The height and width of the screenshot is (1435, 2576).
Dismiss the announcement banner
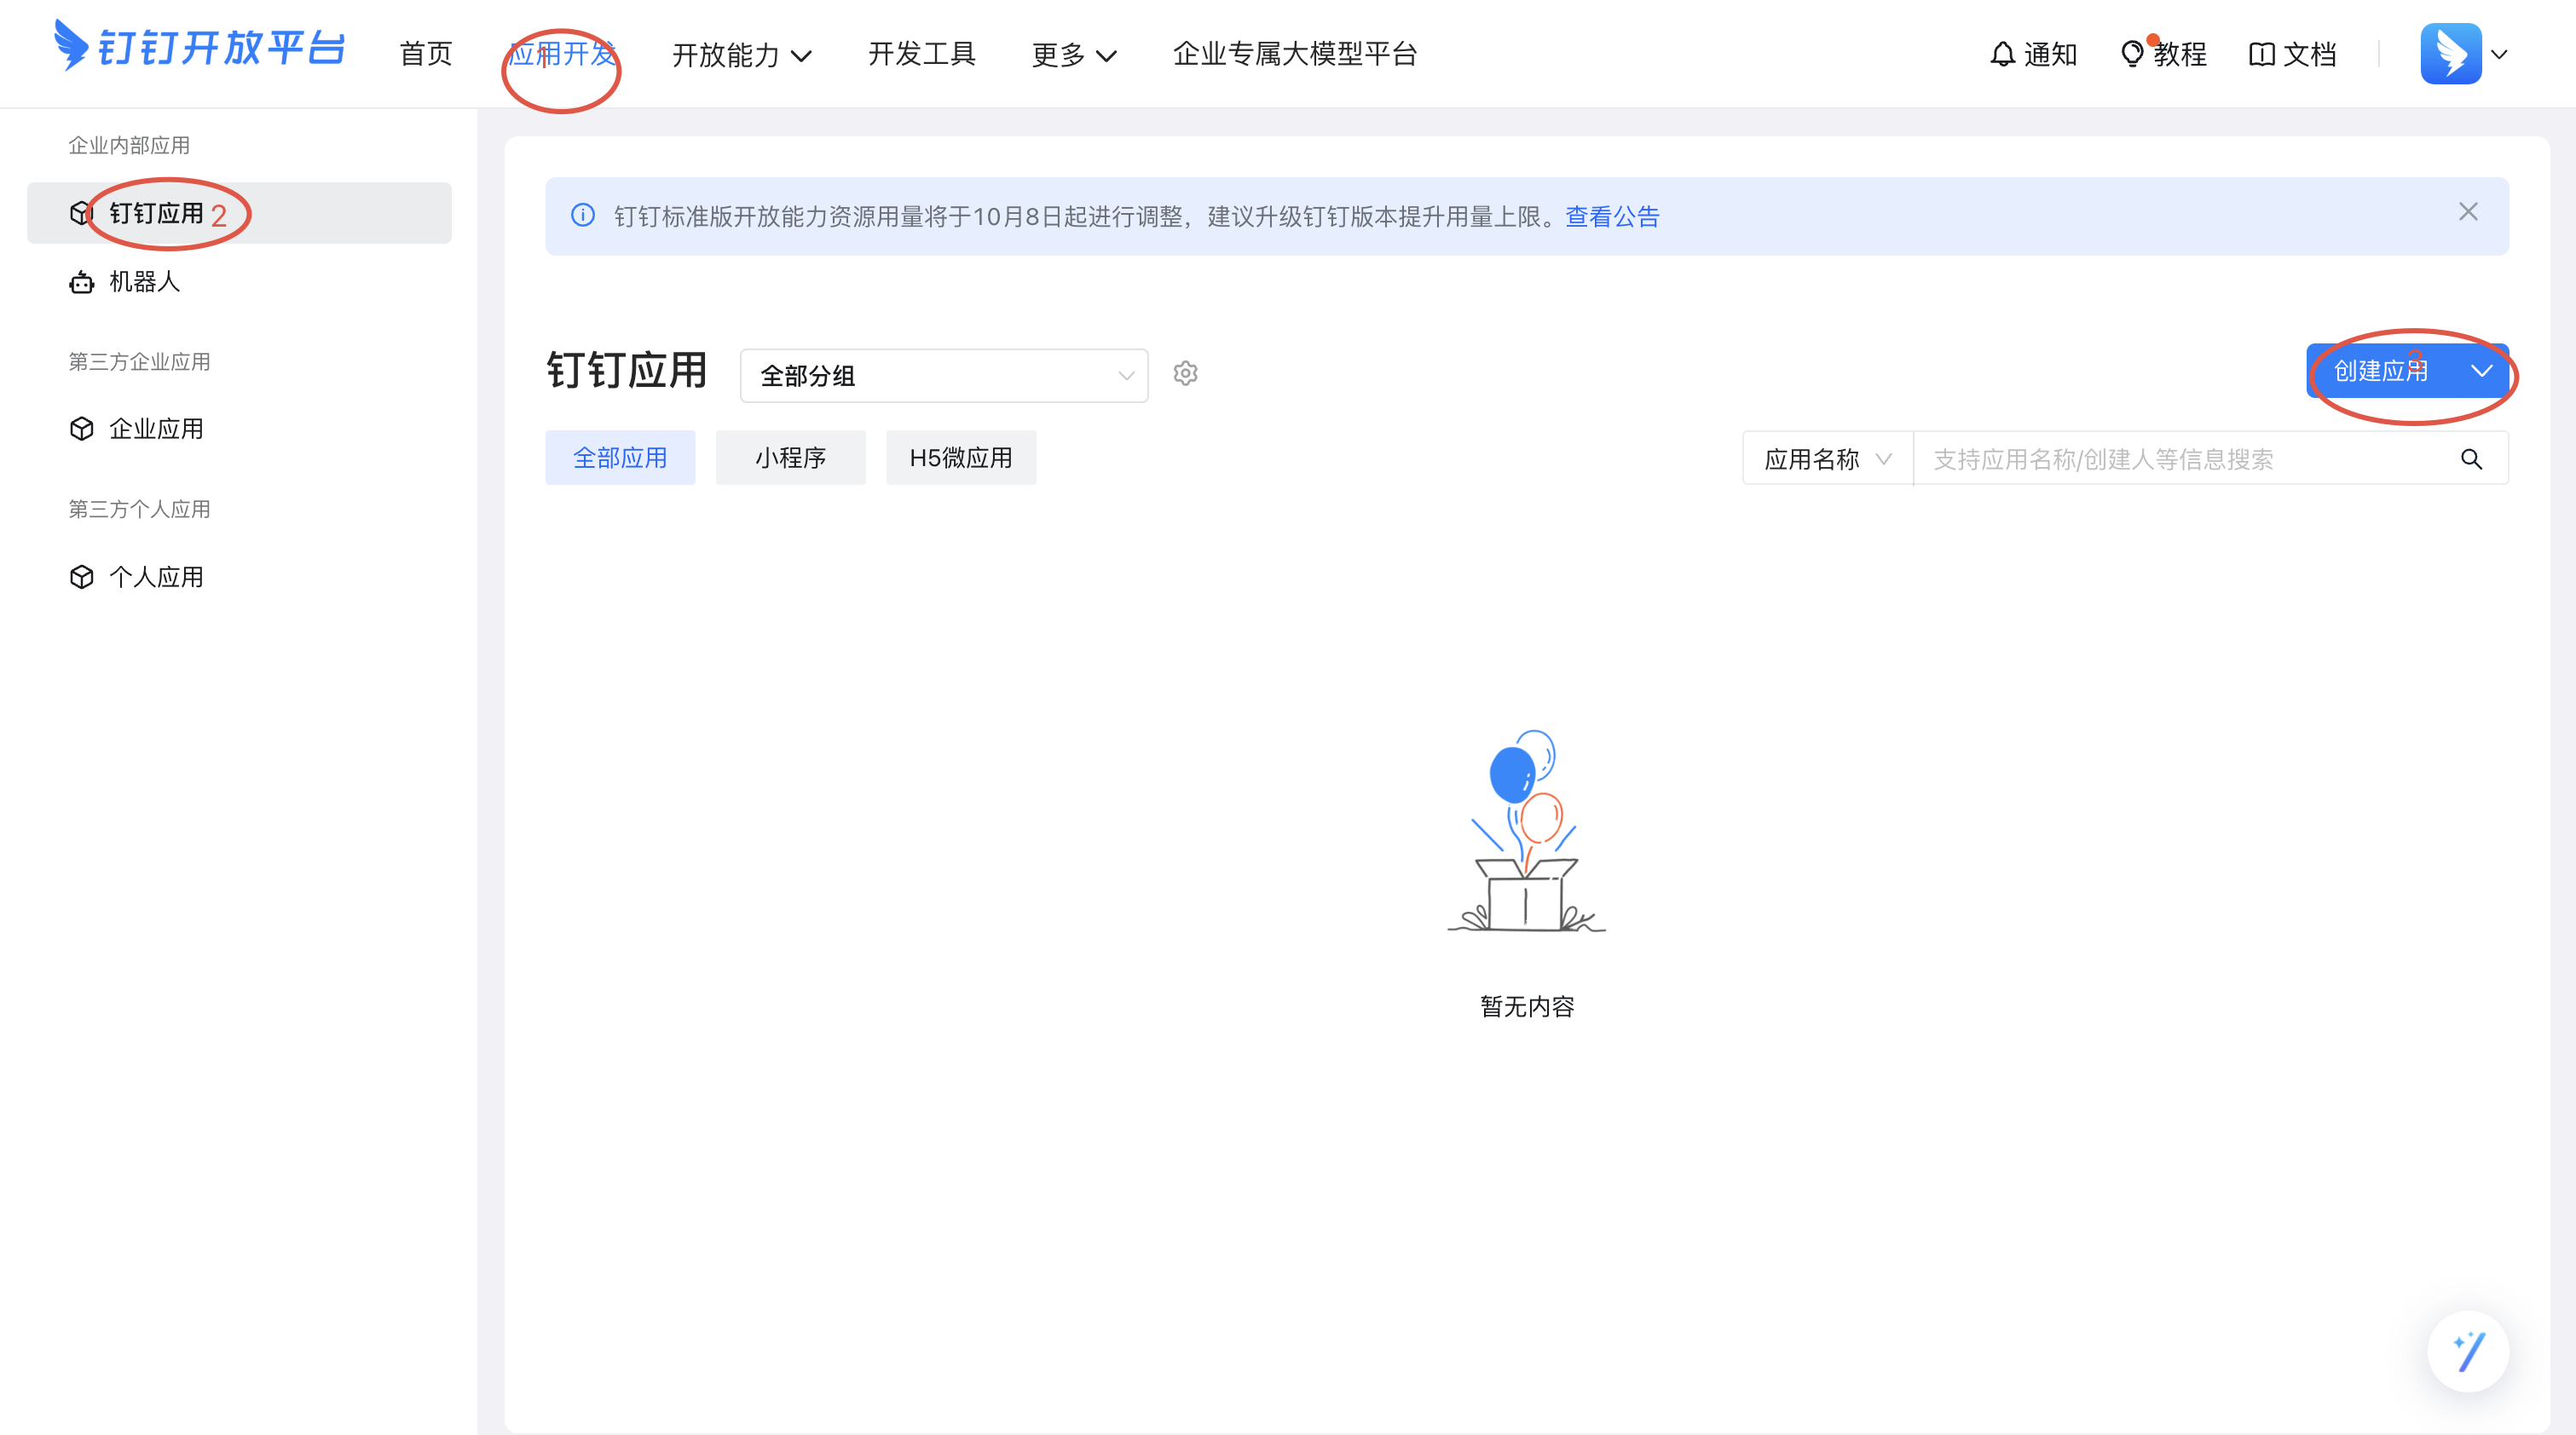(2468, 212)
